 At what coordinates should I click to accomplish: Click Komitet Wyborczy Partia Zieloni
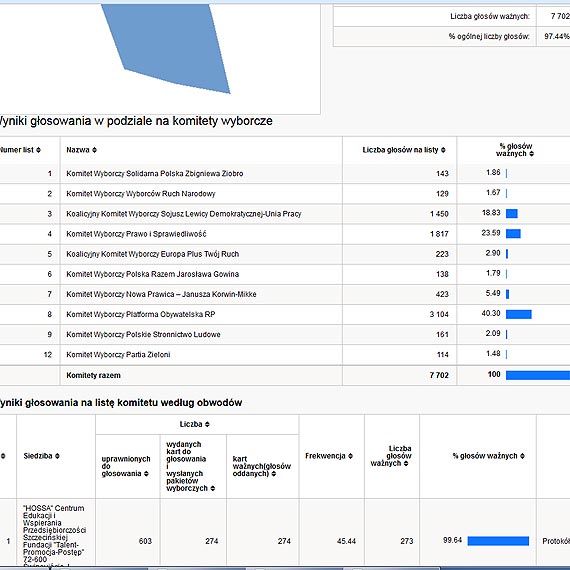click(118, 354)
